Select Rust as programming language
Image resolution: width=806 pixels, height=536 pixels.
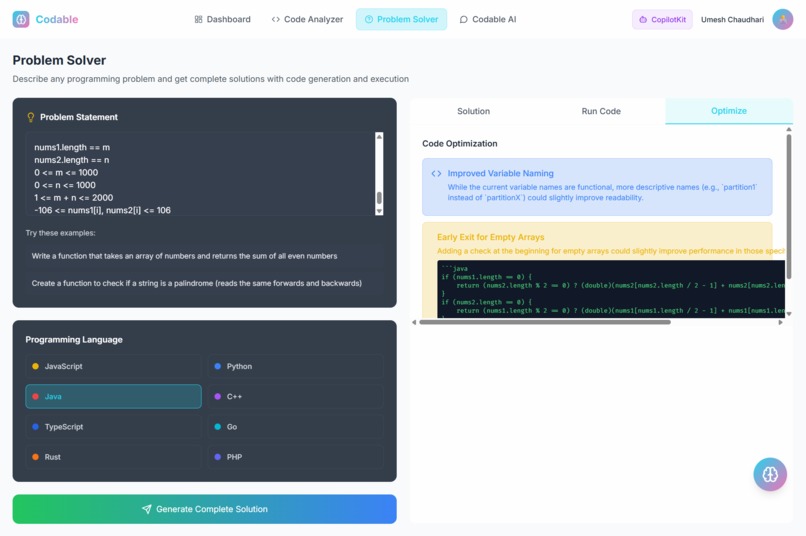pyautogui.click(x=114, y=457)
